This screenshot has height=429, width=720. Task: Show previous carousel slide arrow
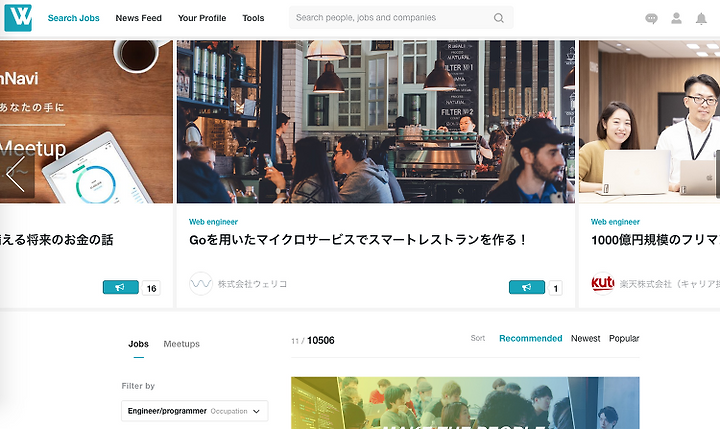point(16,174)
